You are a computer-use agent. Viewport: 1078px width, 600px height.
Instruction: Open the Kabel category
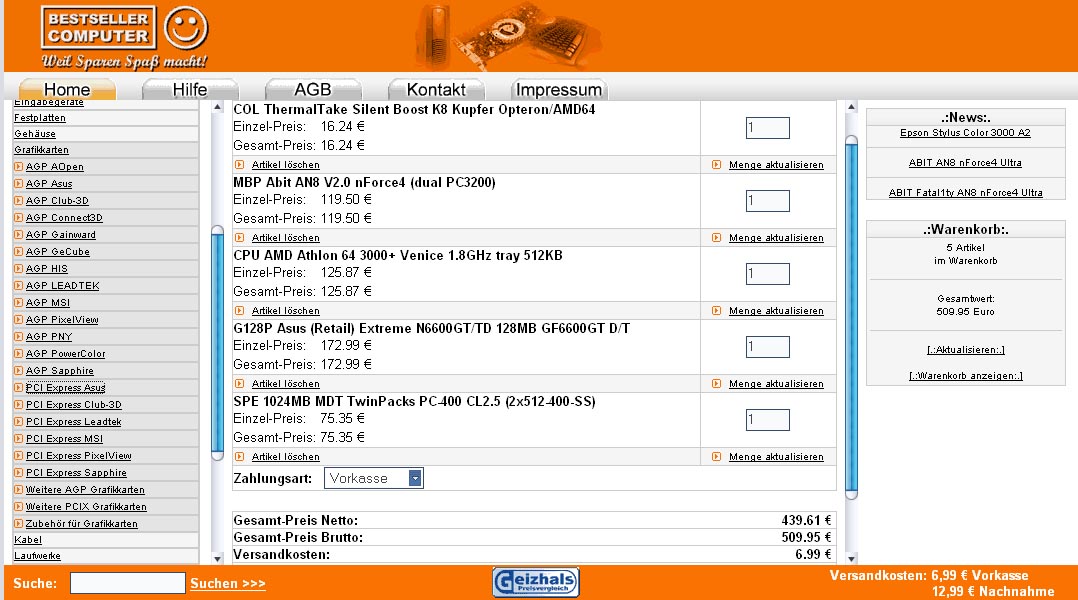point(28,540)
